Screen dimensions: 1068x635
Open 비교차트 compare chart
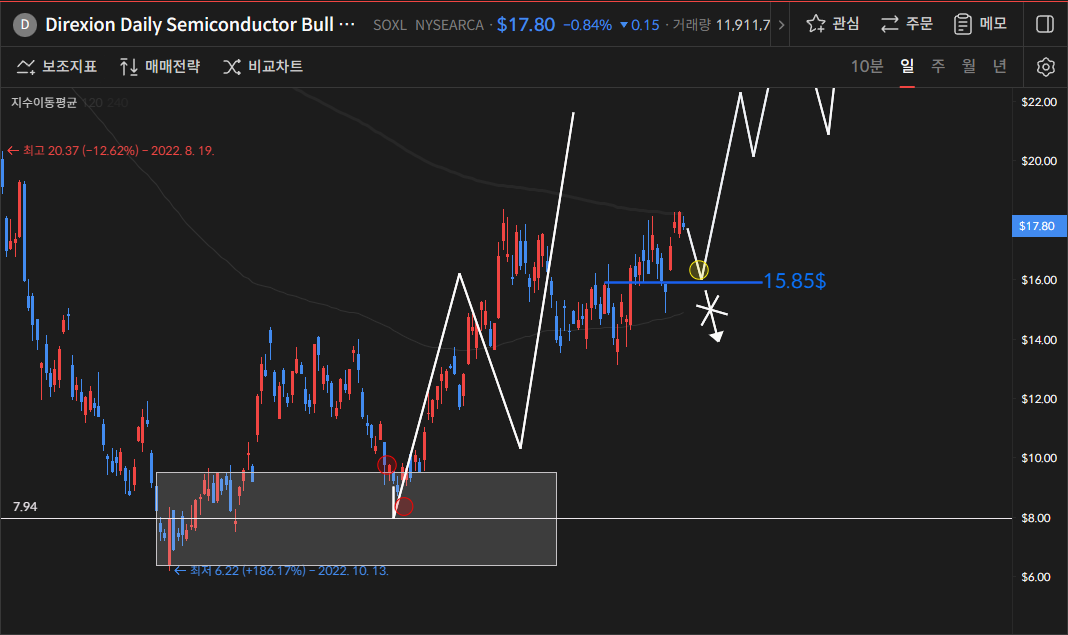pyautogui.click(x=263, y=66)
